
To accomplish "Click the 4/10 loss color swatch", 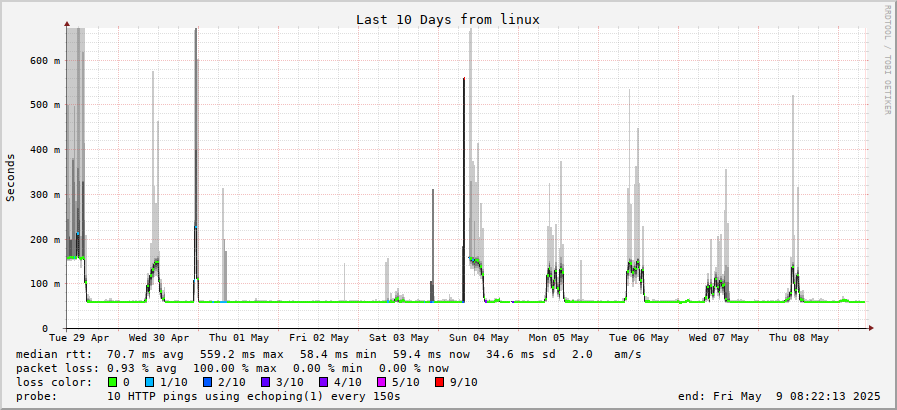I will click(325, 382).
